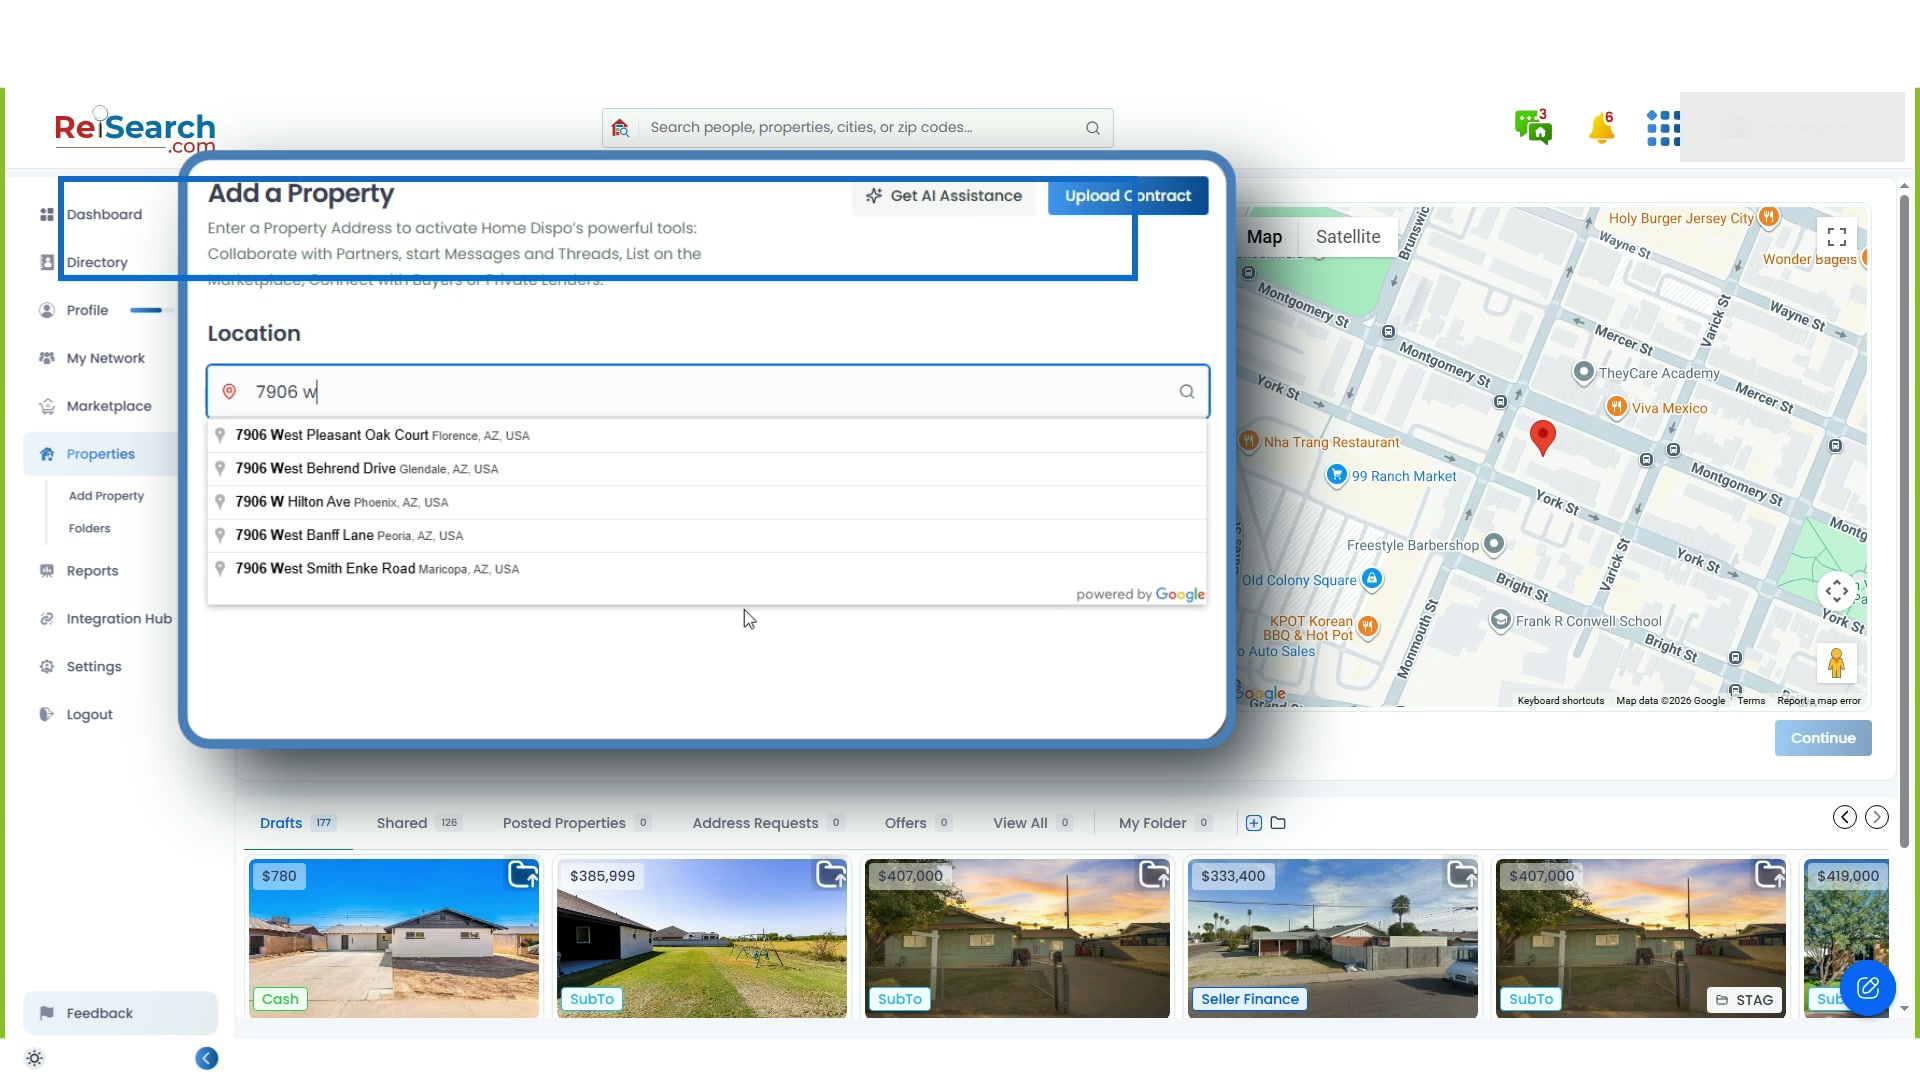The height and width of the screenshot is (1080, 1920).
Task: Open Integration Hub in the sidebar
Action: [119, 619]
